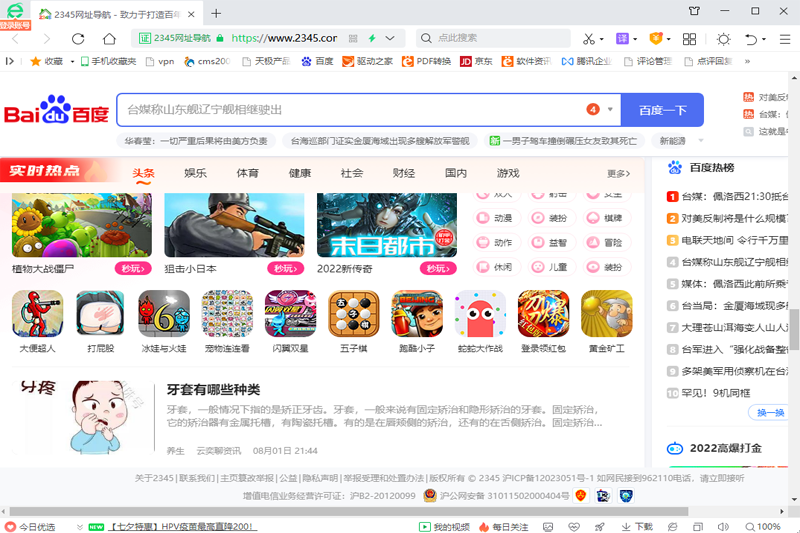This screenshot has width=800, height=533.
Task: Open the 蛇蛇大作战 game icon
Action: click(x=480, y=314)
